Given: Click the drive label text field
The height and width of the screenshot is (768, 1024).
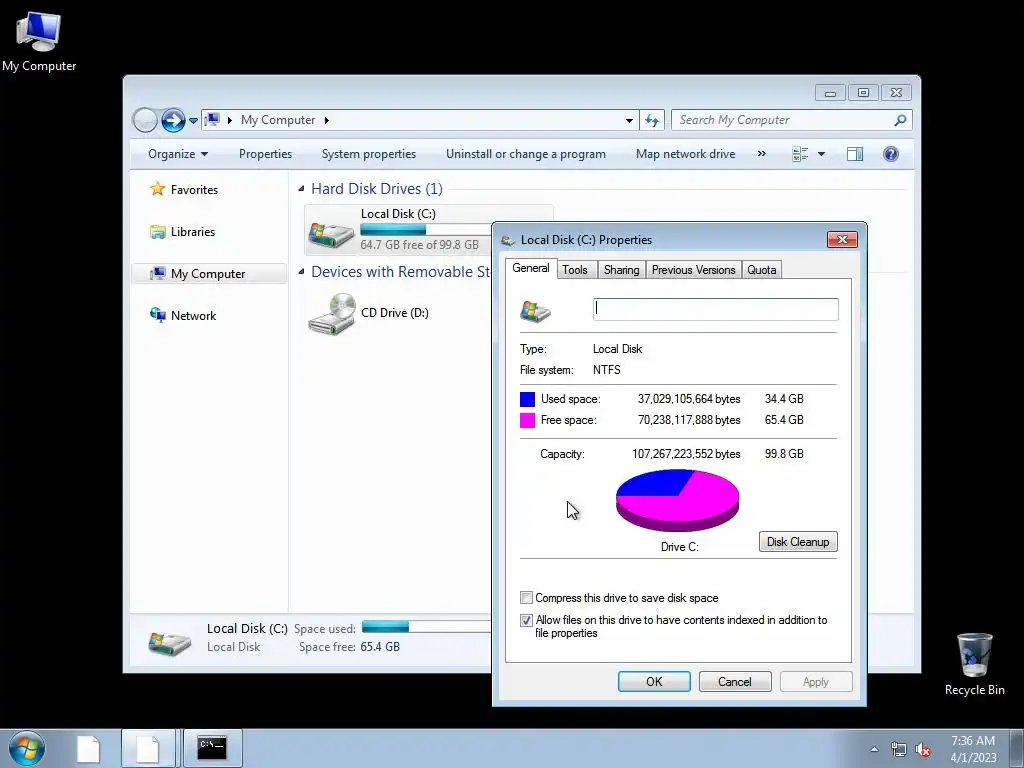Looking at the screenshot, I should tap(716, 310).
